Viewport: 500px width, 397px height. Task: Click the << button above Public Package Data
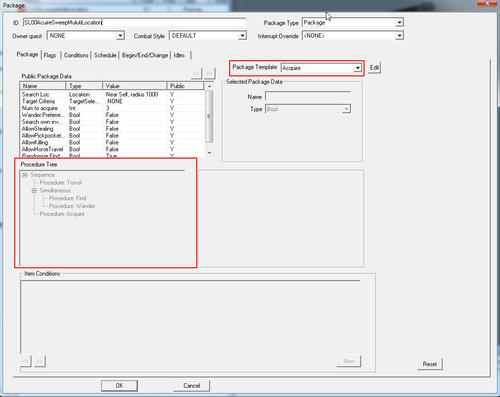pyautogui.click(x=196, y=73)
